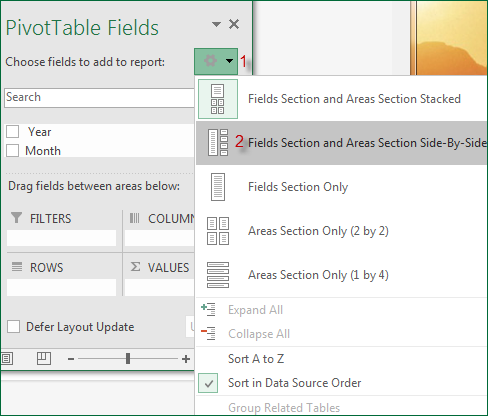
Task: Click the VALUES sigma icon
Action: [x=135, y=267]
